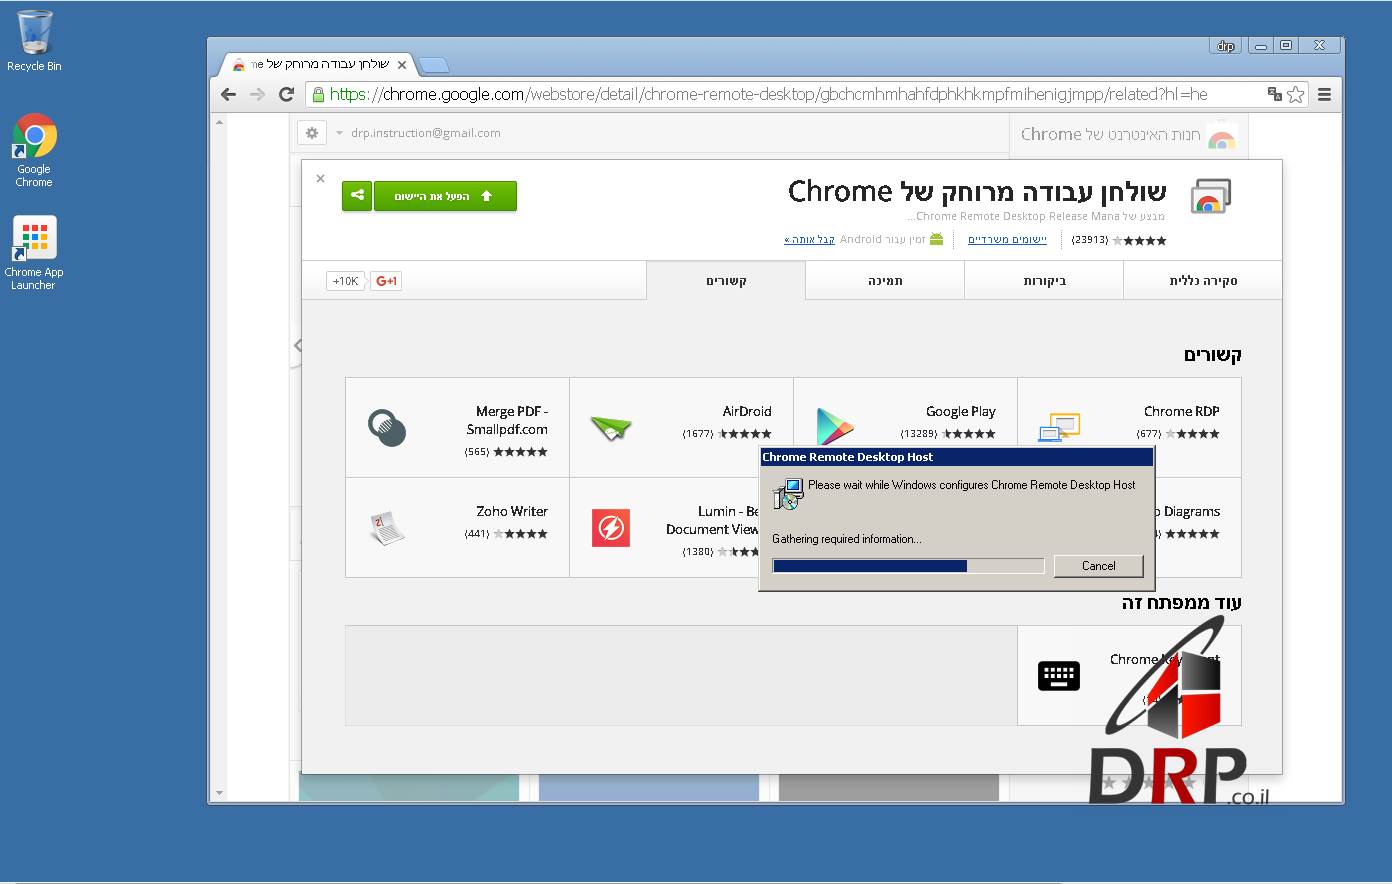Open the תמיכה support tab
Image resolution: width=1392 pixels, height=884 pixels.
click(x=885, y=281)
